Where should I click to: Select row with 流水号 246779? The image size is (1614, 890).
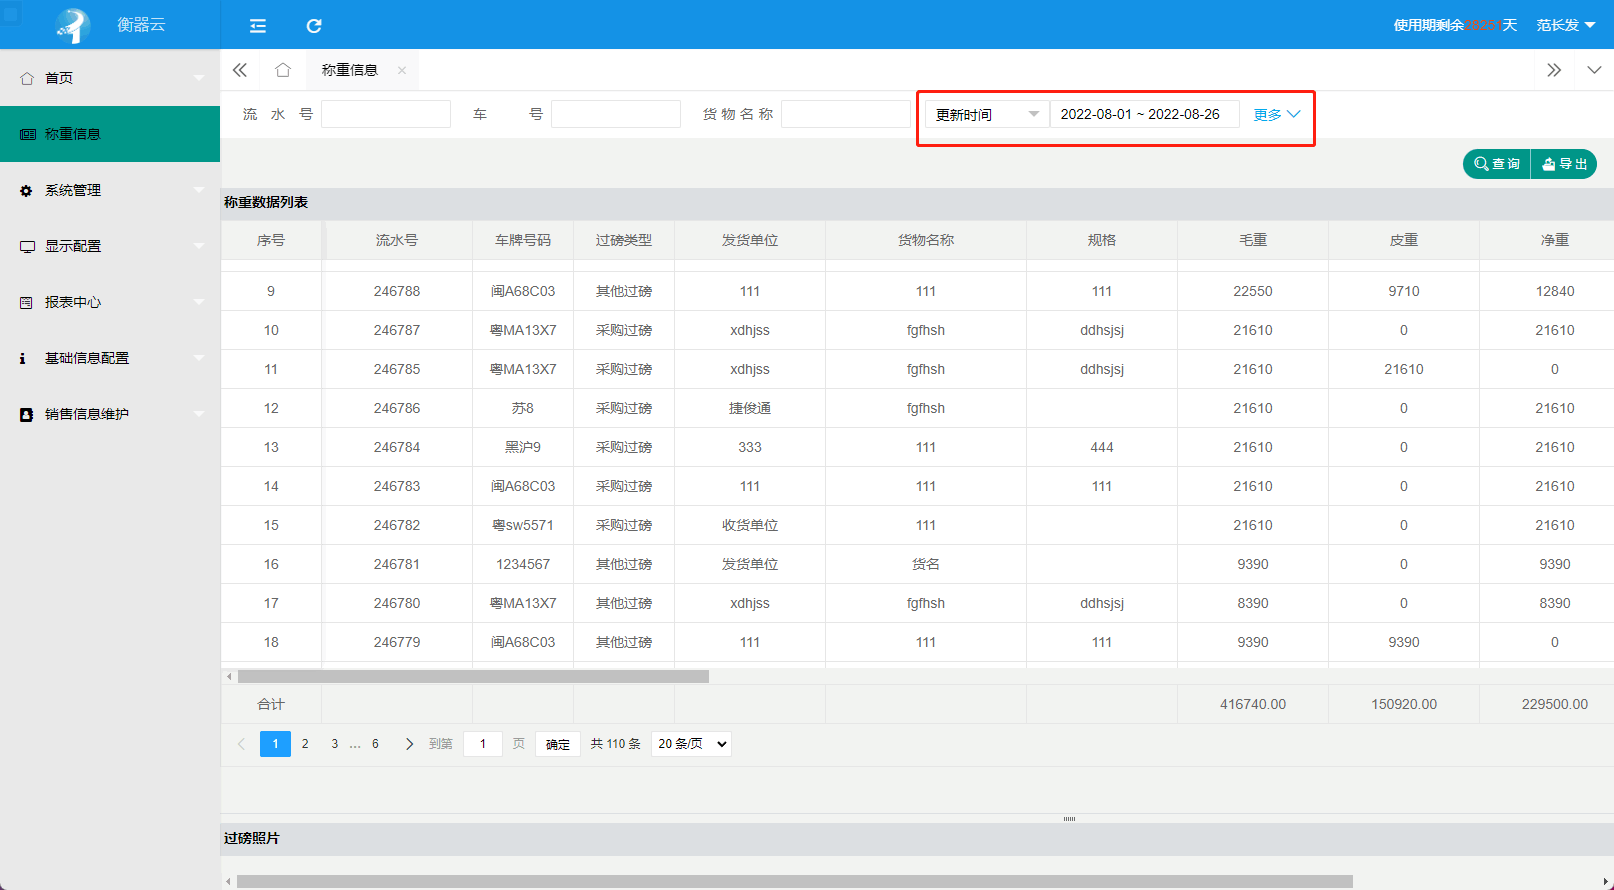pyautogui.click(x=917, y=642)
